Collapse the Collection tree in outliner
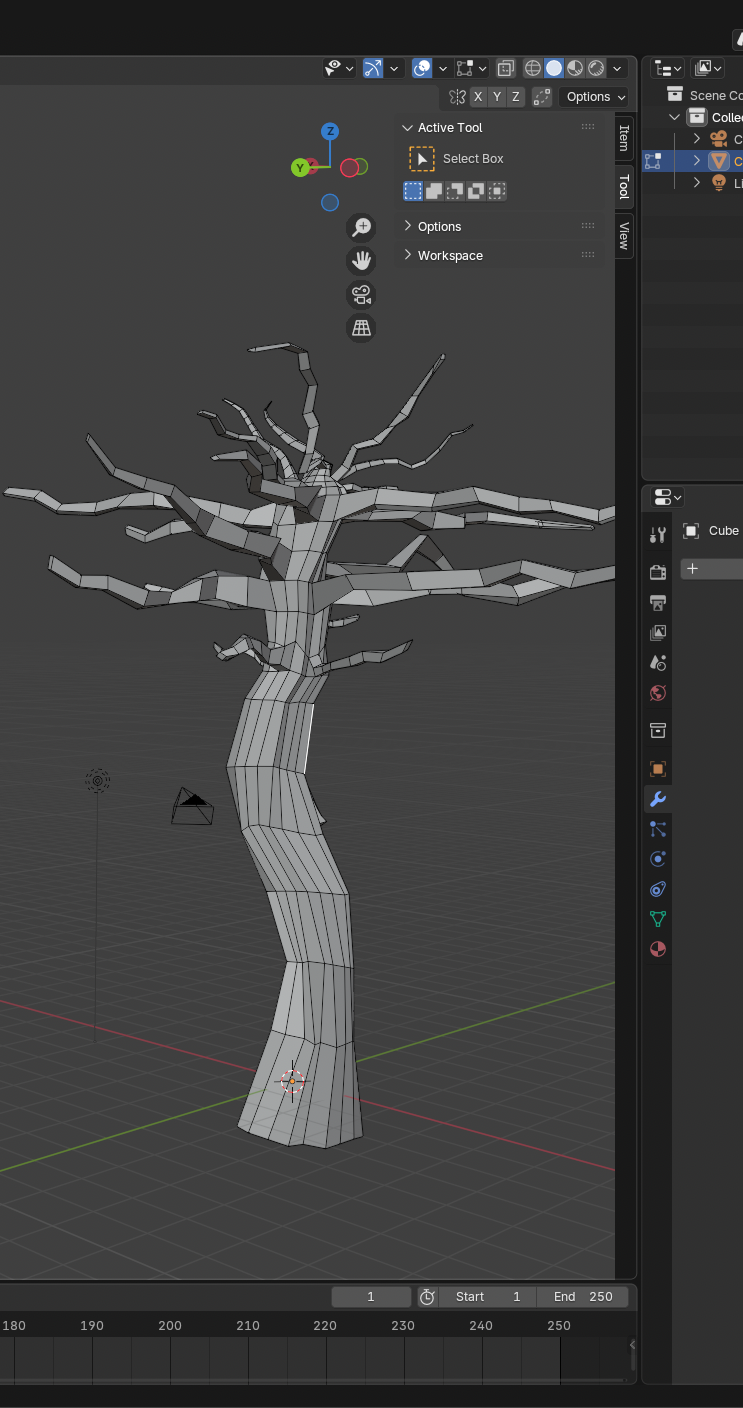The image size is (743, 1408). 675,117
